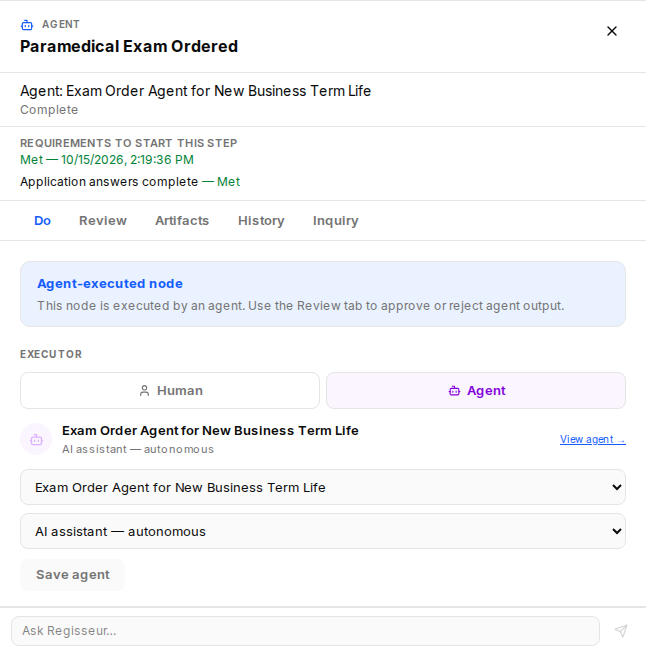Click the EXECUTOR section label
Screen dimensions: 646x651
pyautogui.click(x=51, y=354)
